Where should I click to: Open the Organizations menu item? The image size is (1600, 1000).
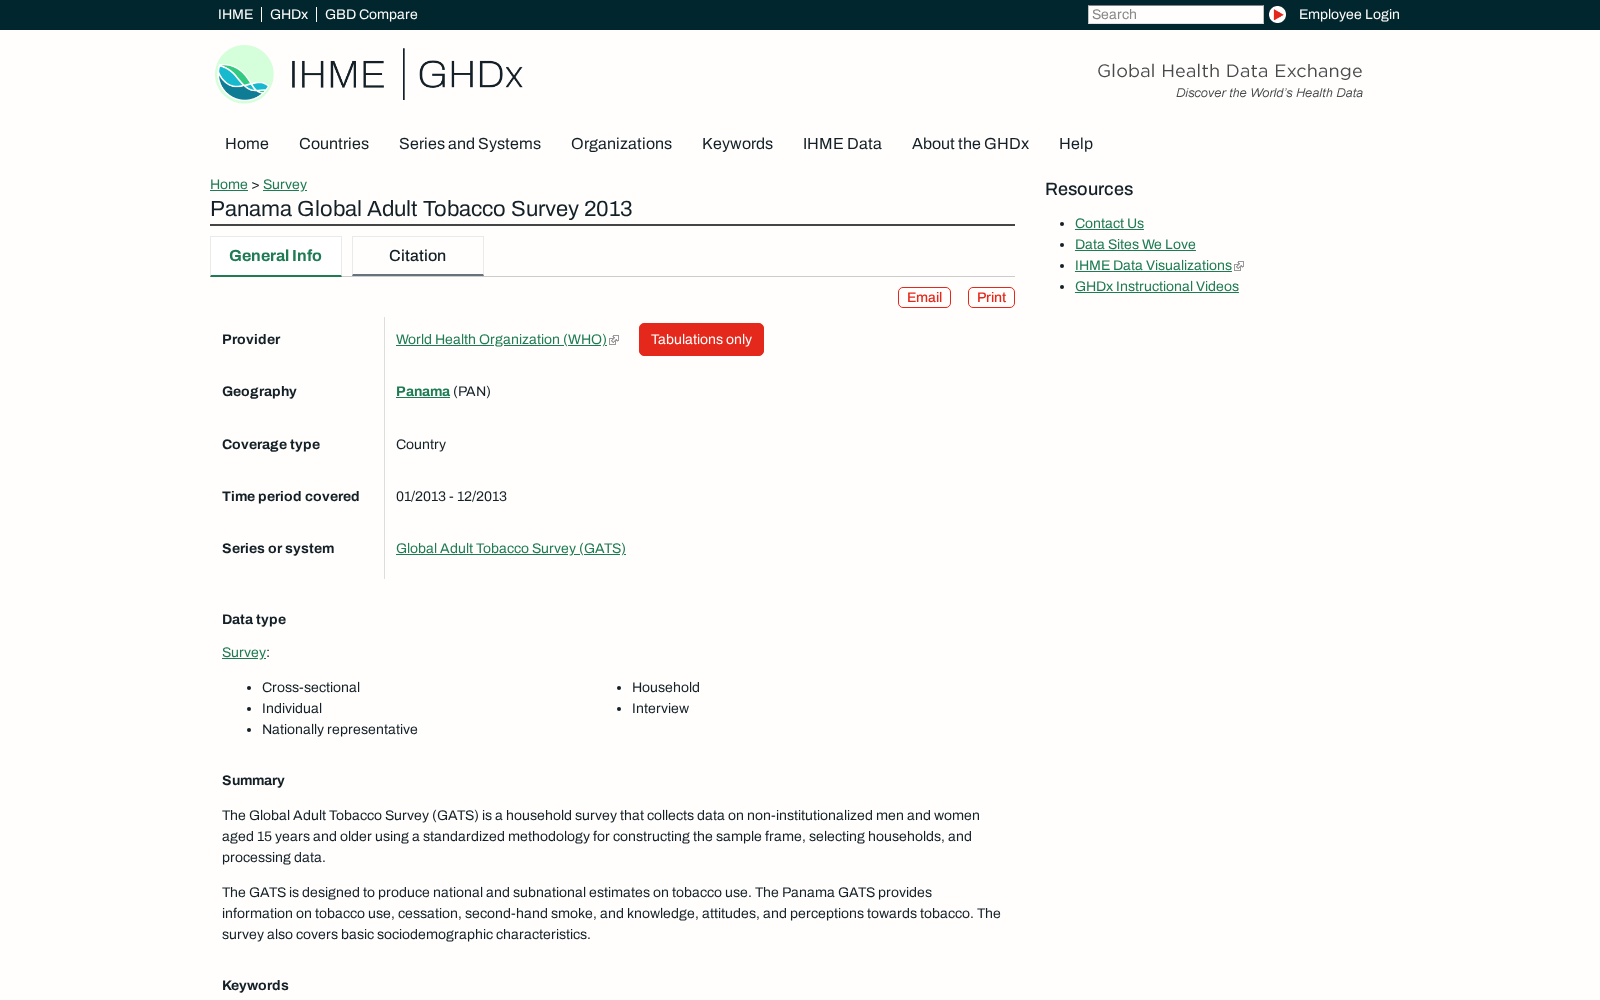click(621, 144)
